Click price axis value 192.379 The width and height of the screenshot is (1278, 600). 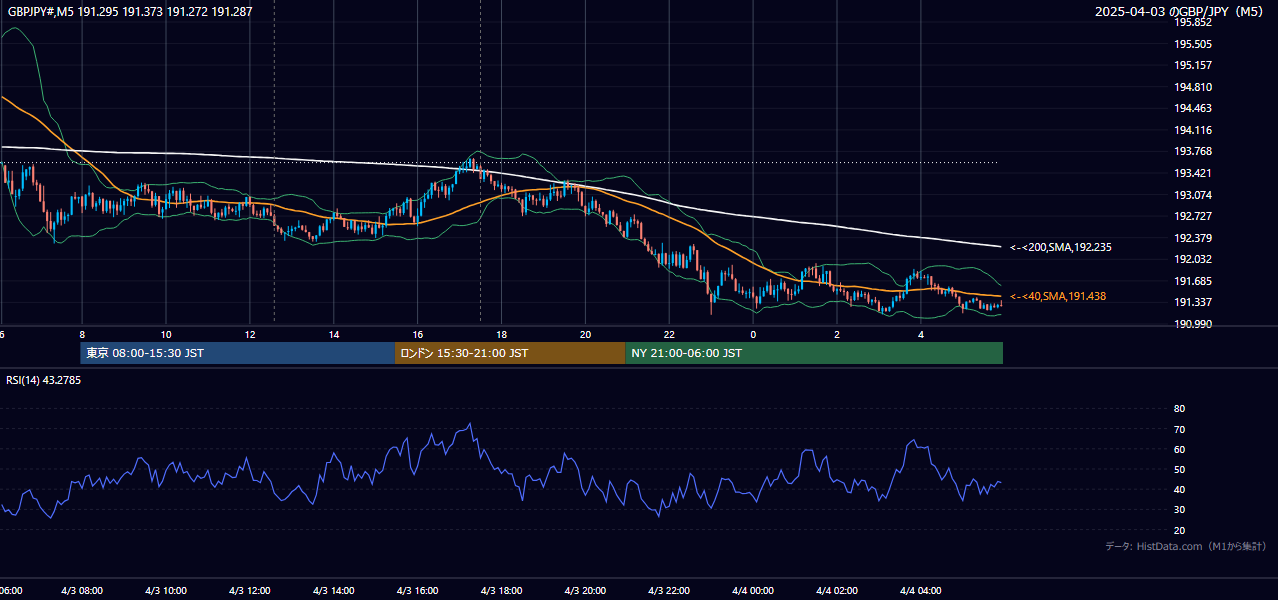tap(1193, 238)
